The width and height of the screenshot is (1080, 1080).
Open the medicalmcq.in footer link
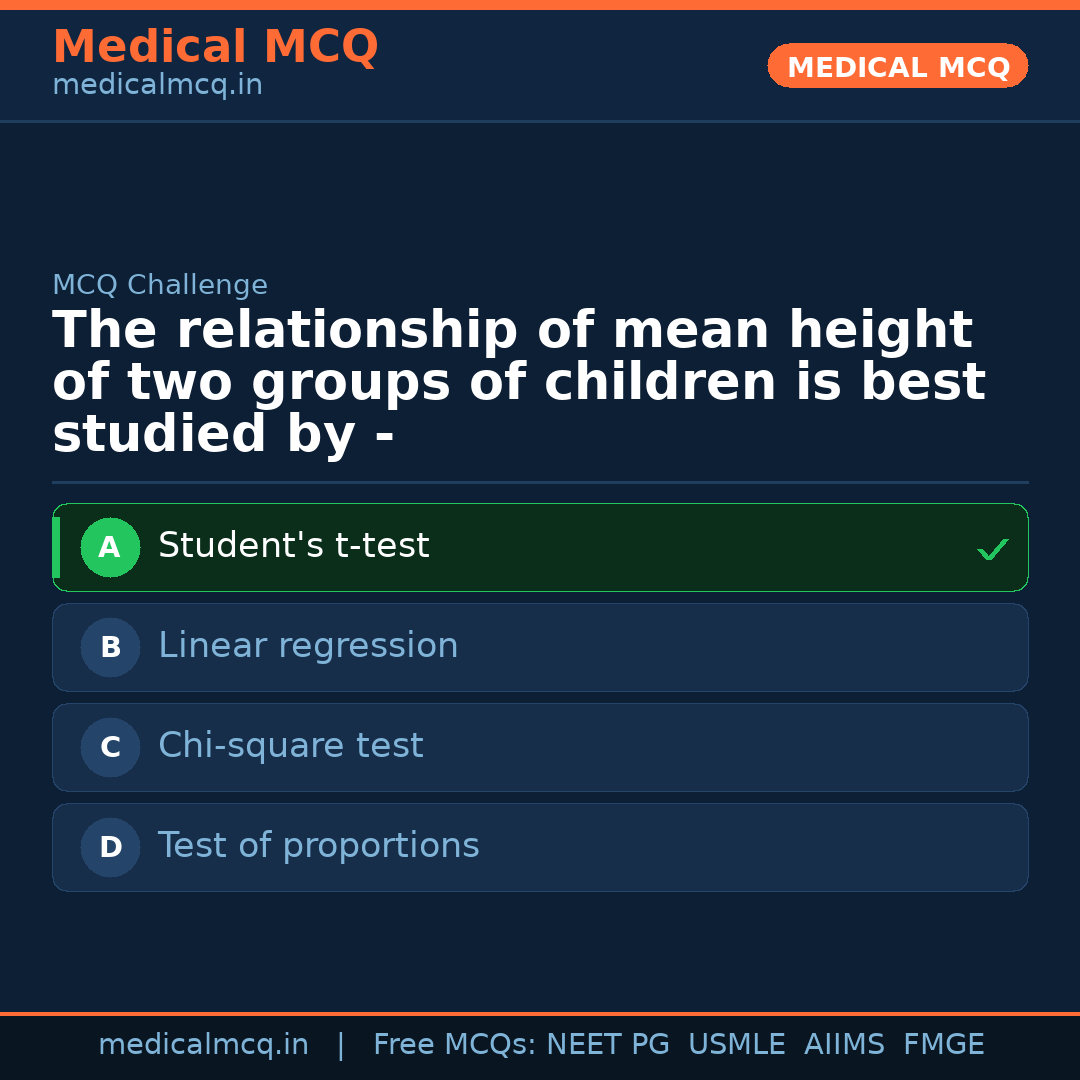tap(204, 1044)
